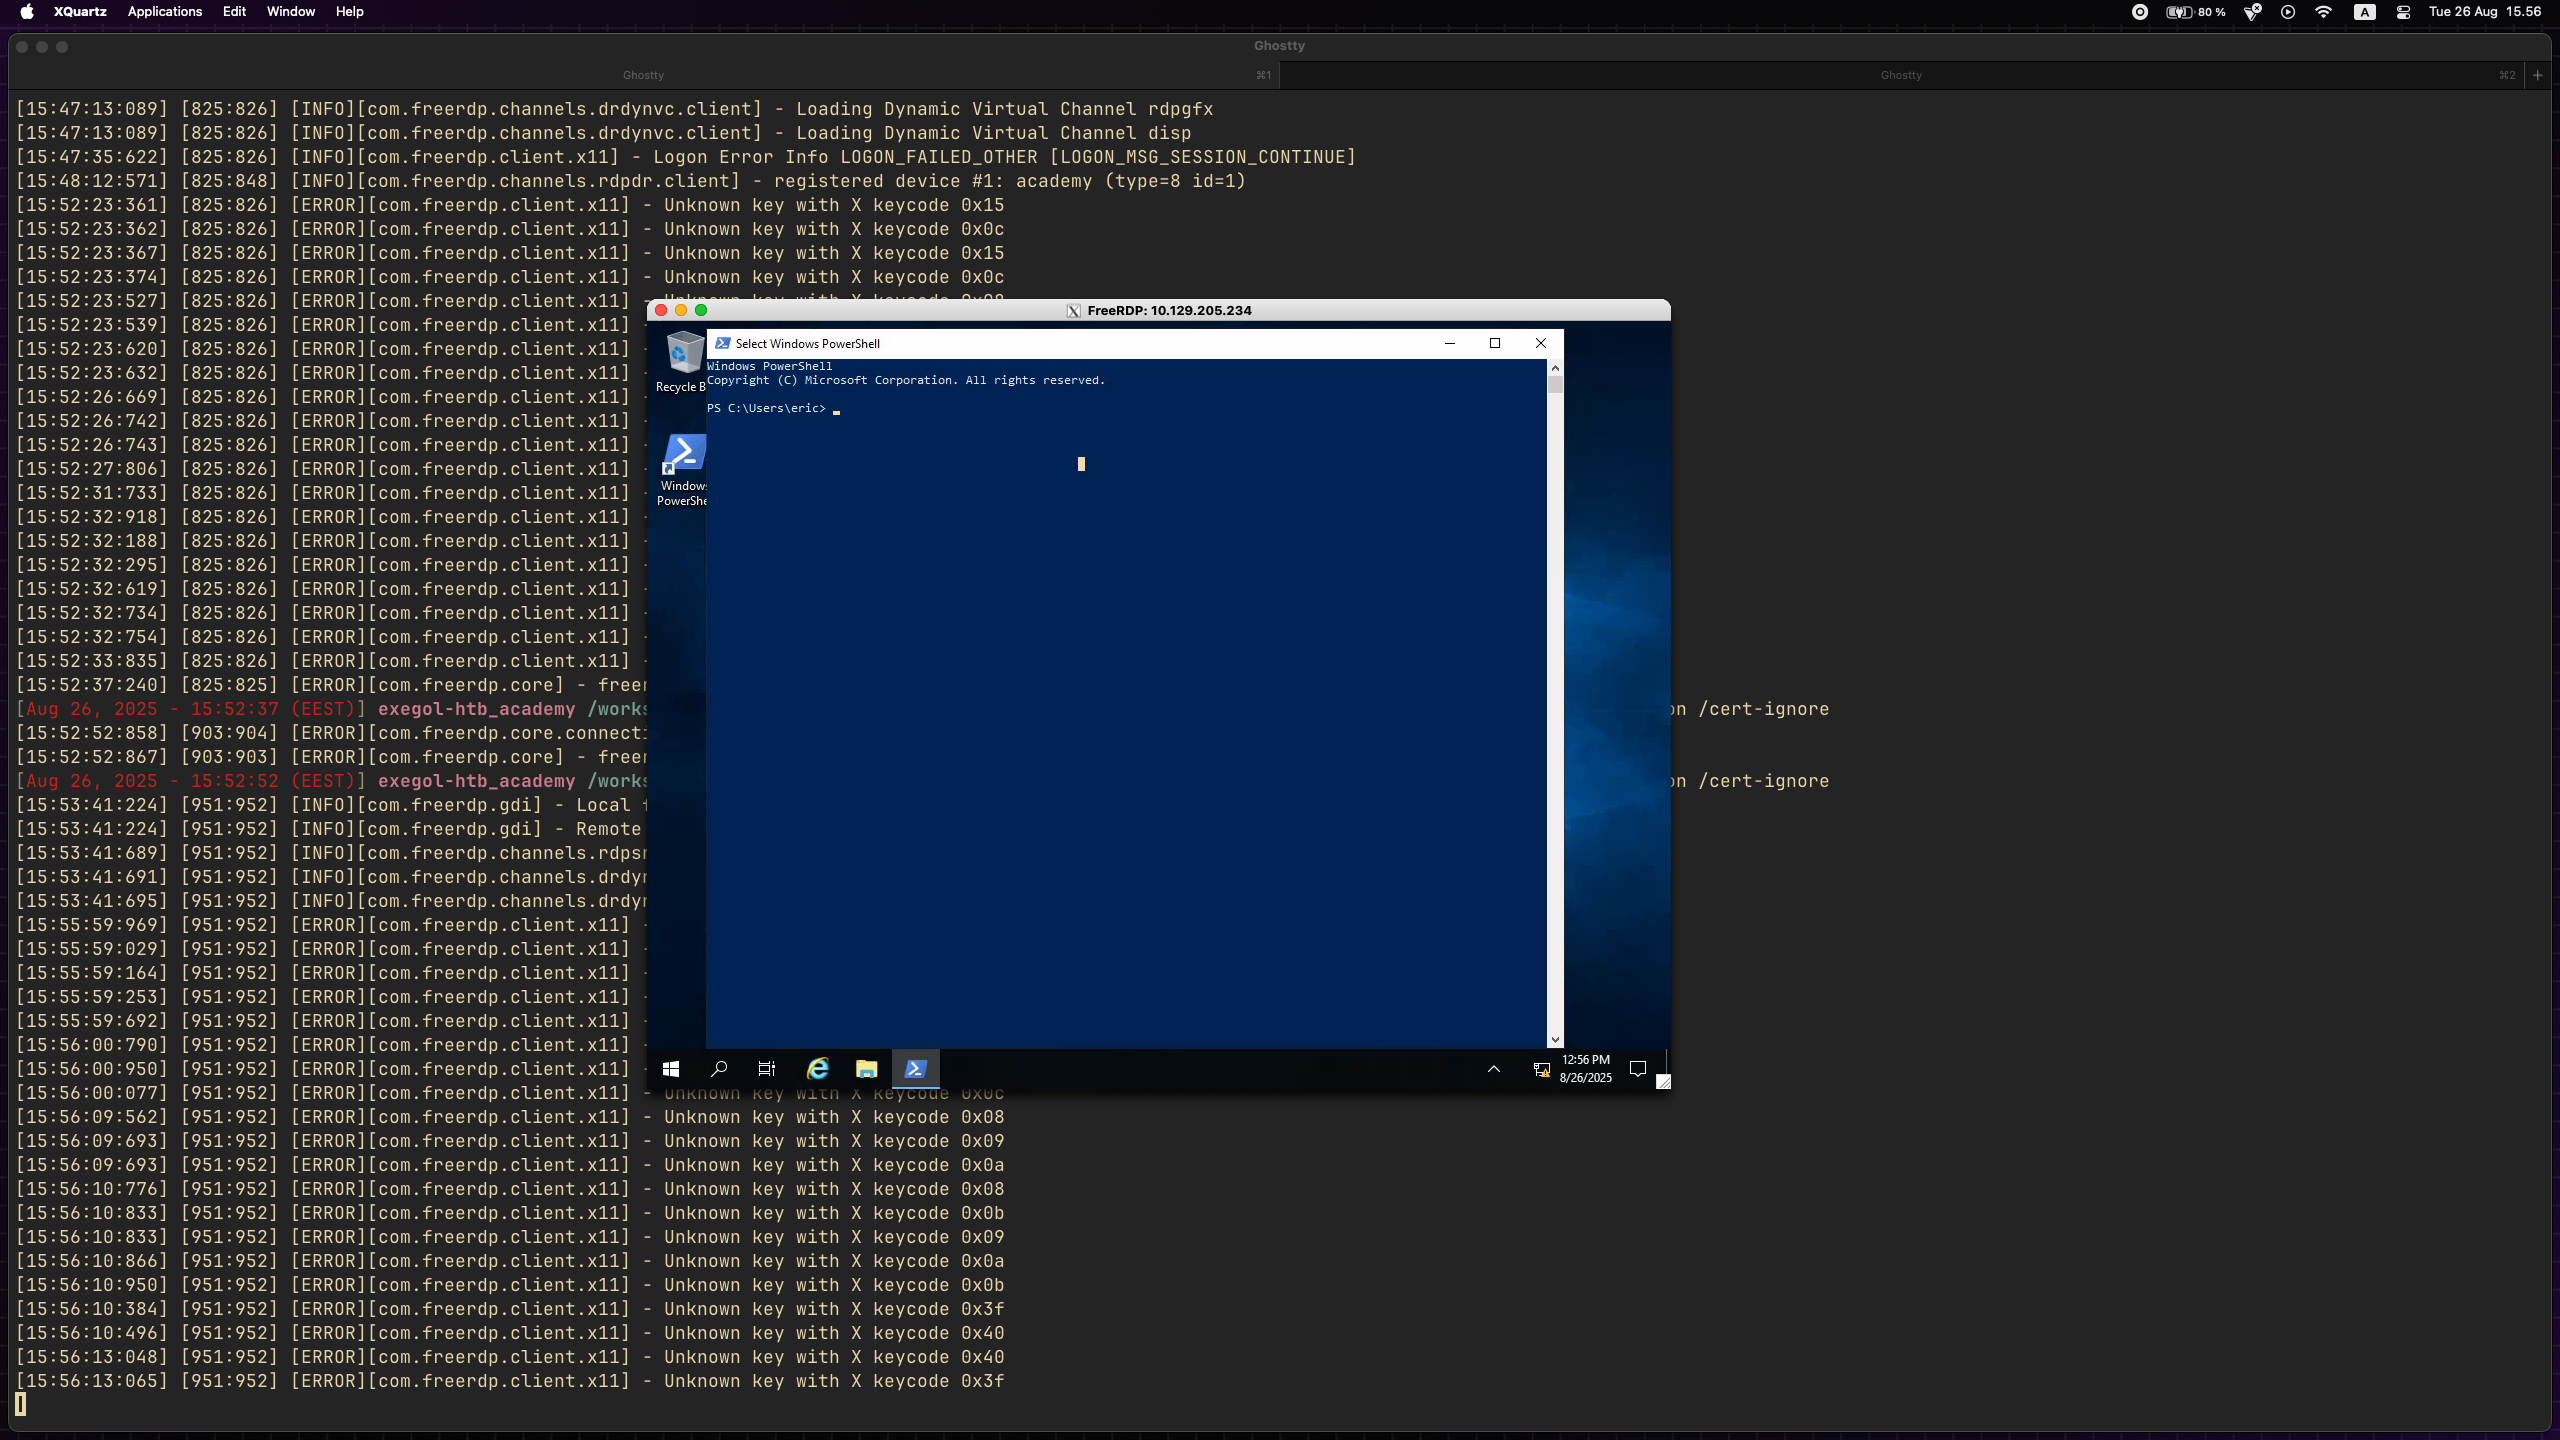Expand hidden system tray icons chevron

pyautogui.click(x=1494, y=1069)
